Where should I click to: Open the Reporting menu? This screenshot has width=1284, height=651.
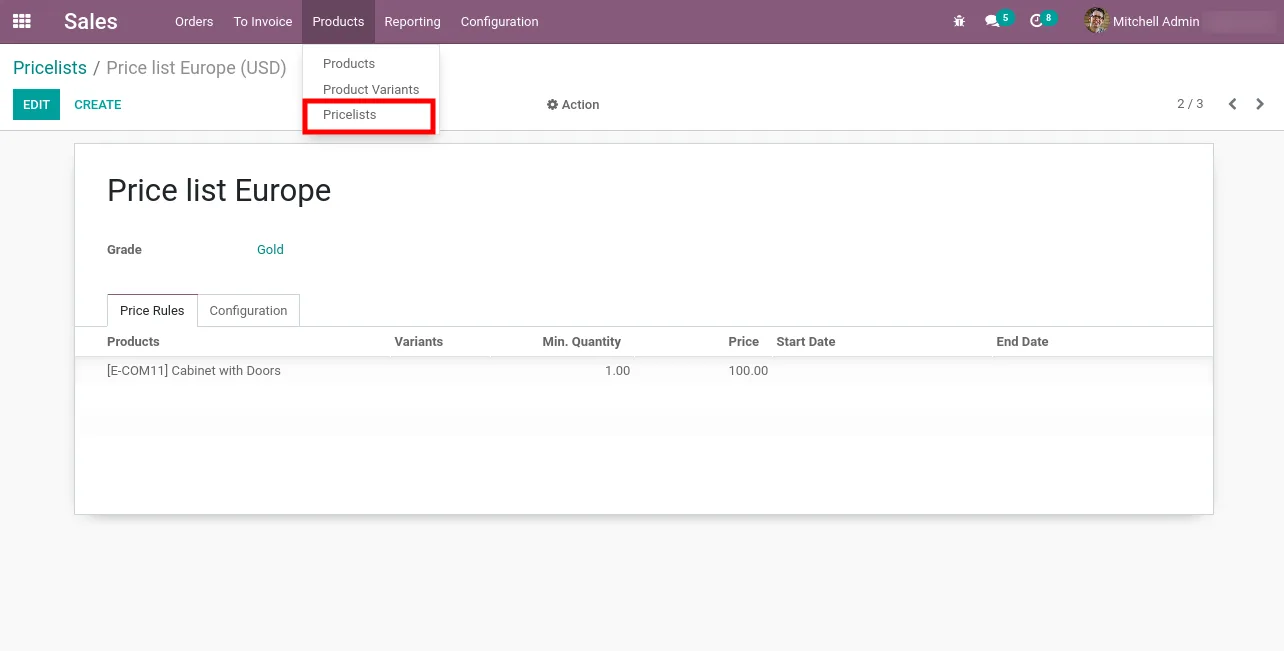point(412,21)
